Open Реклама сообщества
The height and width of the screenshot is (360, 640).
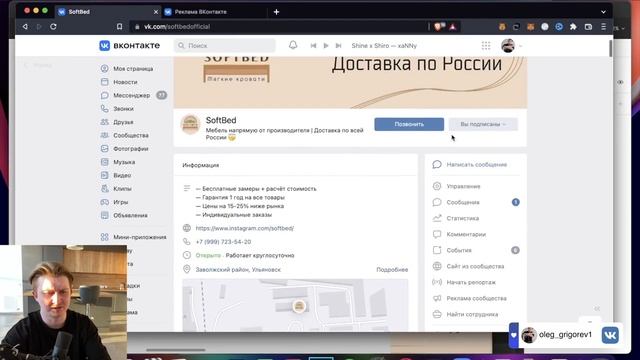click(x=476, y=298)
